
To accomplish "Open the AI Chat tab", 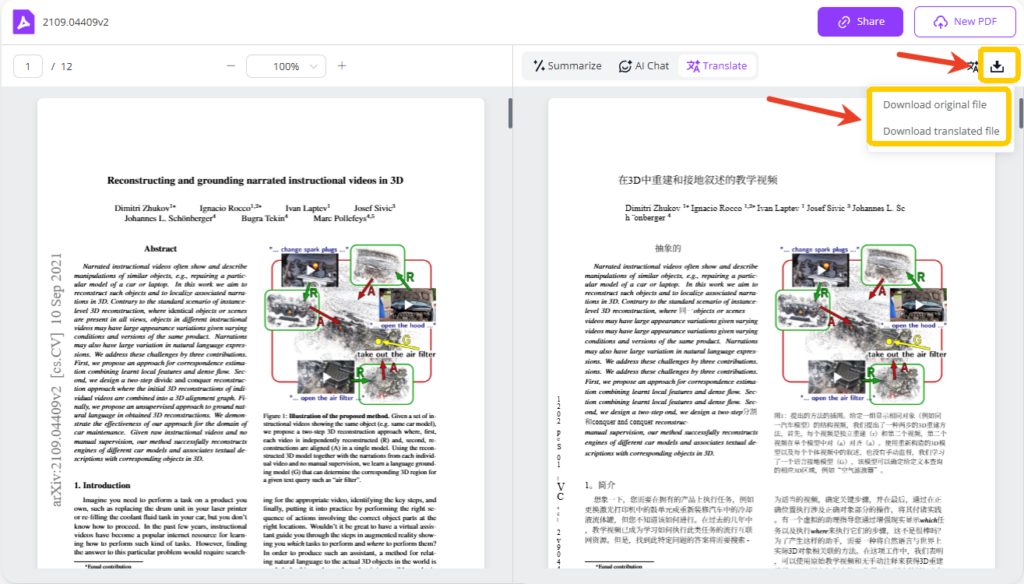I will pyautogui.click(x=643, y=66).
